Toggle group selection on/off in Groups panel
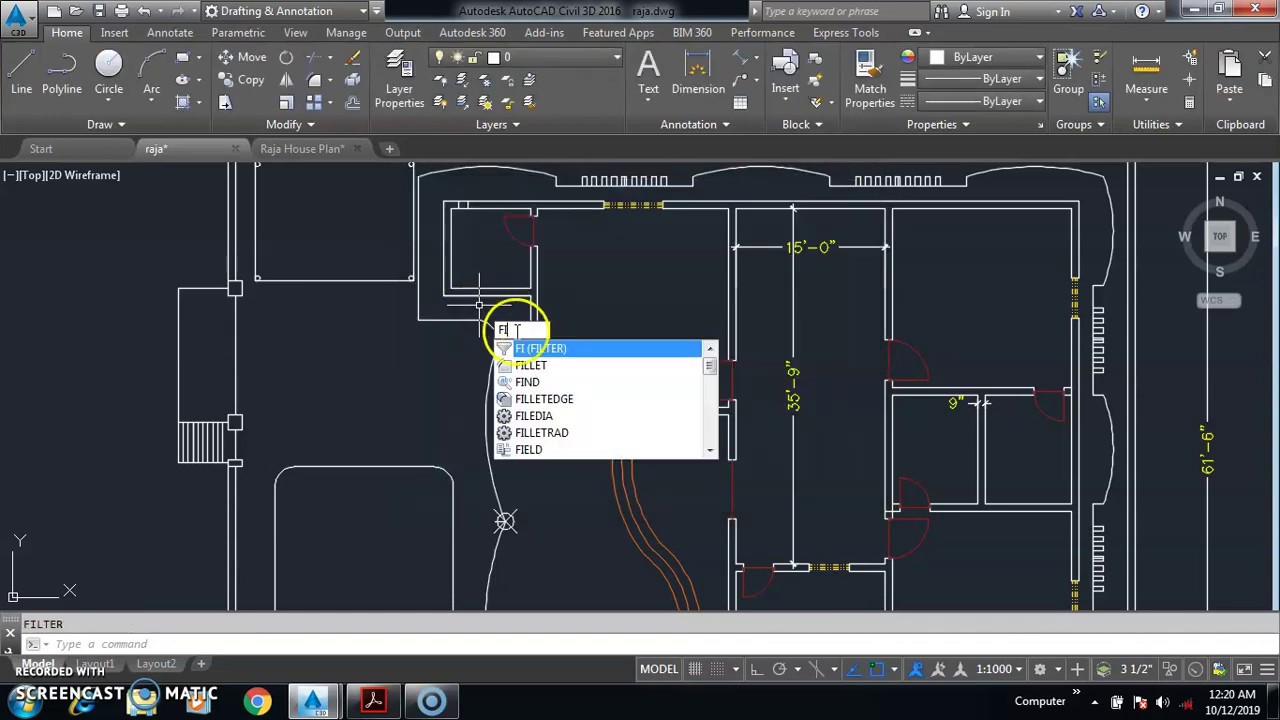The image size is (1280, 720). (1098, 102)
